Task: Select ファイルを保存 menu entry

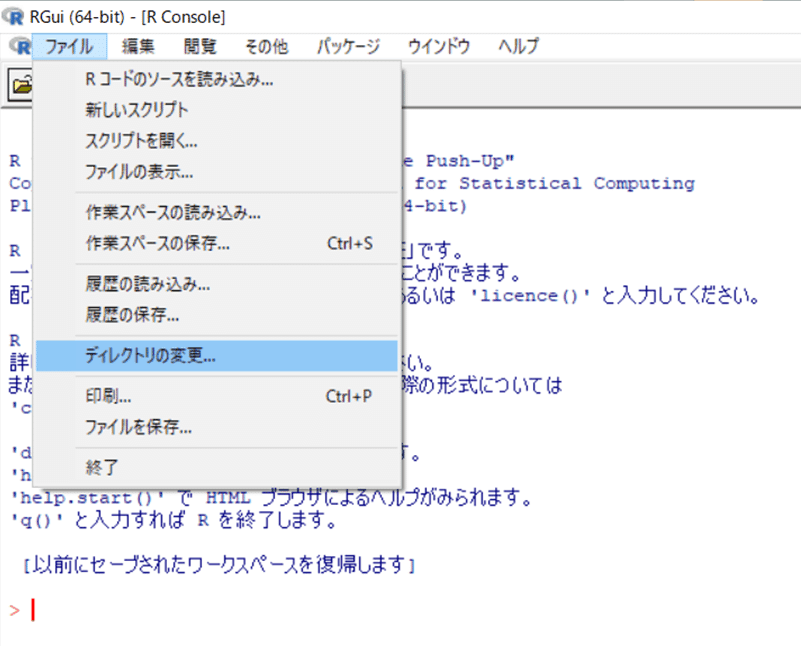Action: click(x=217, y=427)
